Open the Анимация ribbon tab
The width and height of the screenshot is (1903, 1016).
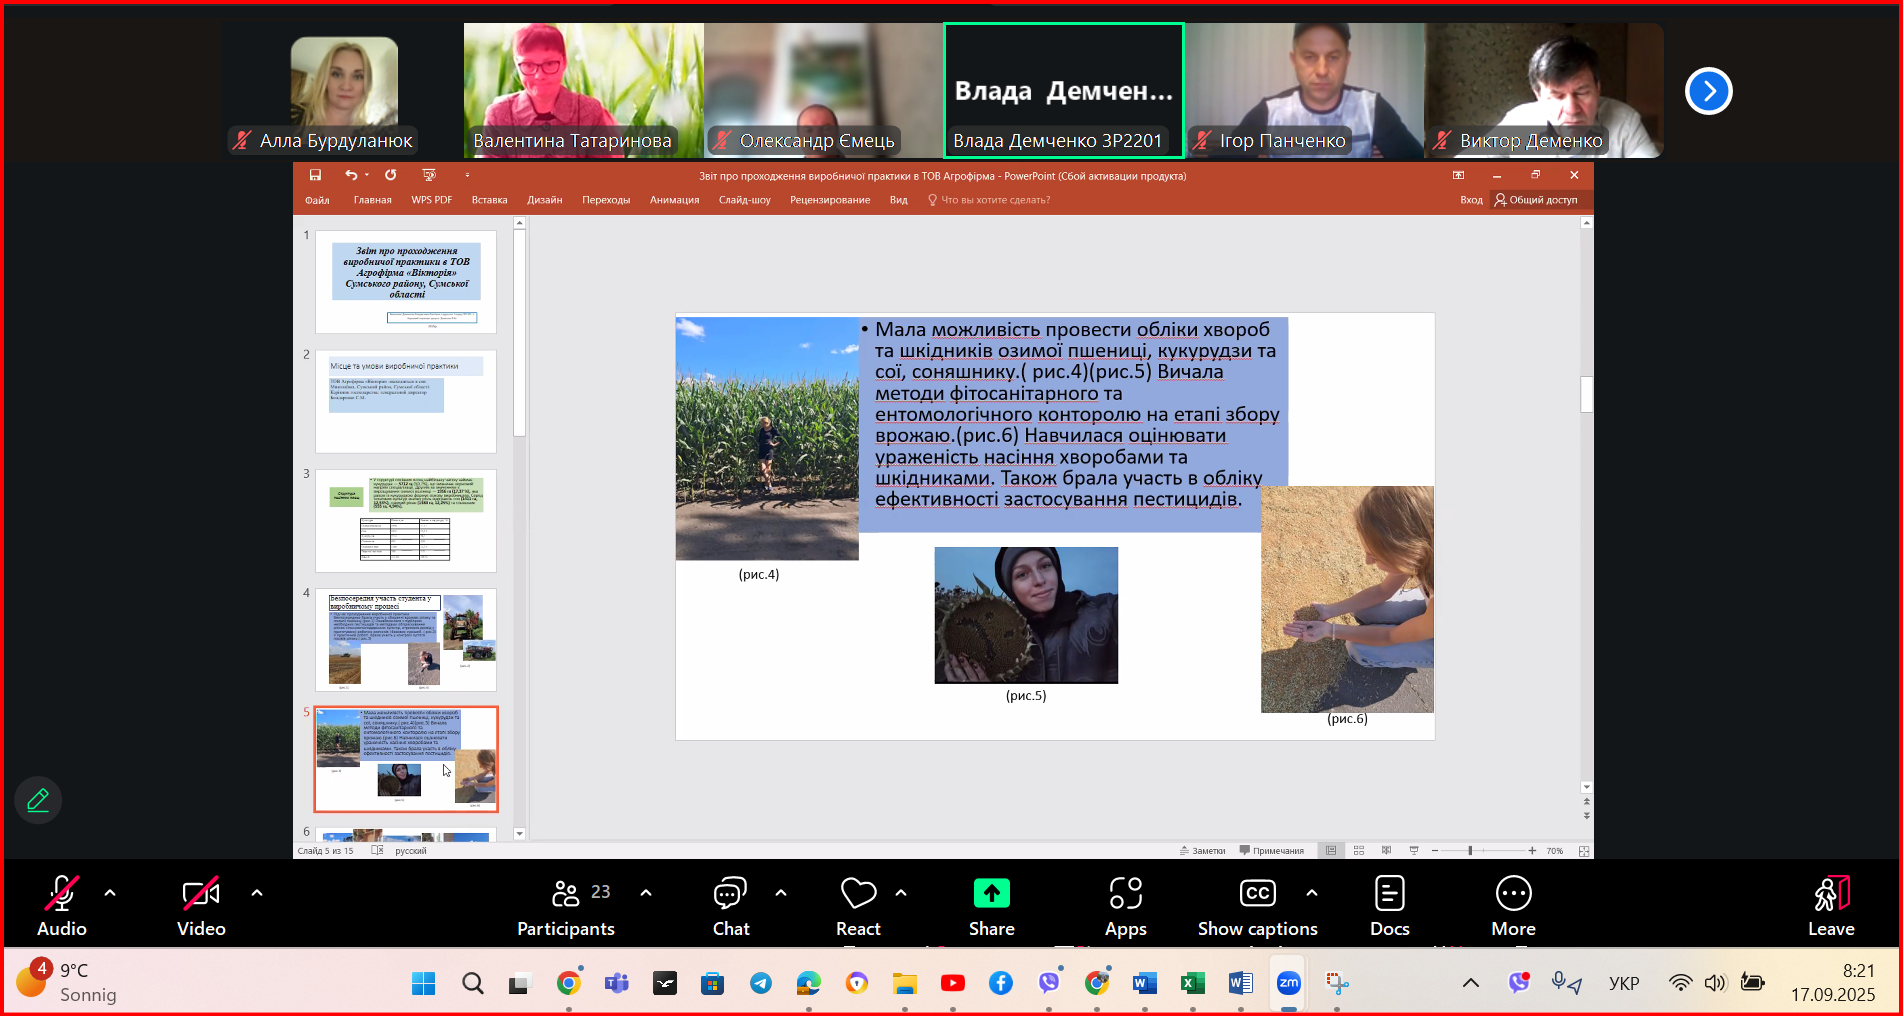point(674,200)
